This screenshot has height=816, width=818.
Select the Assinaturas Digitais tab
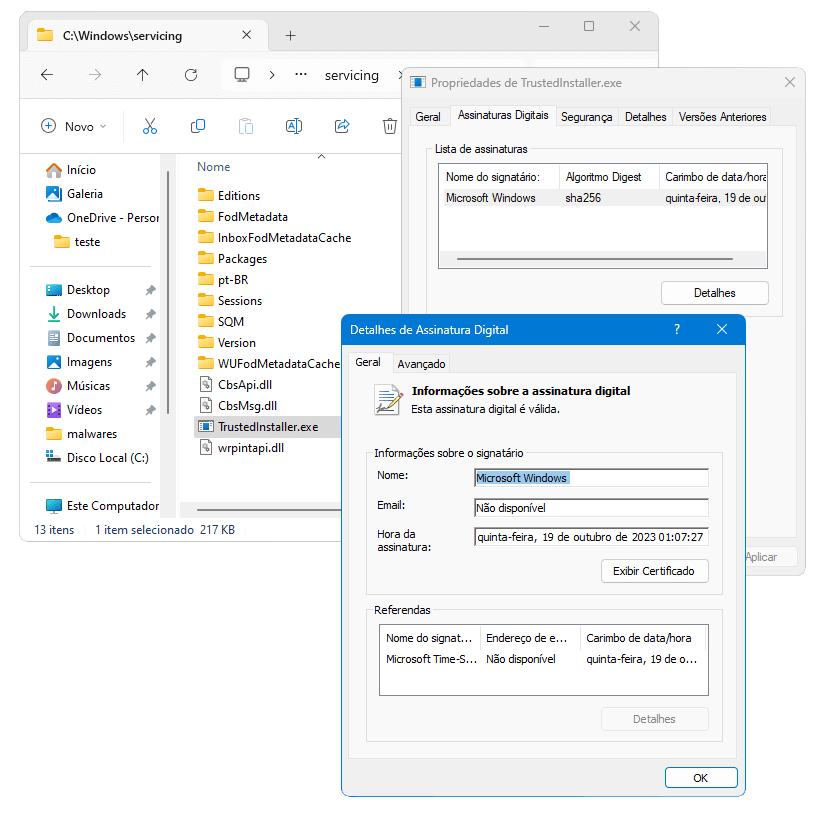tap(503, 115)
